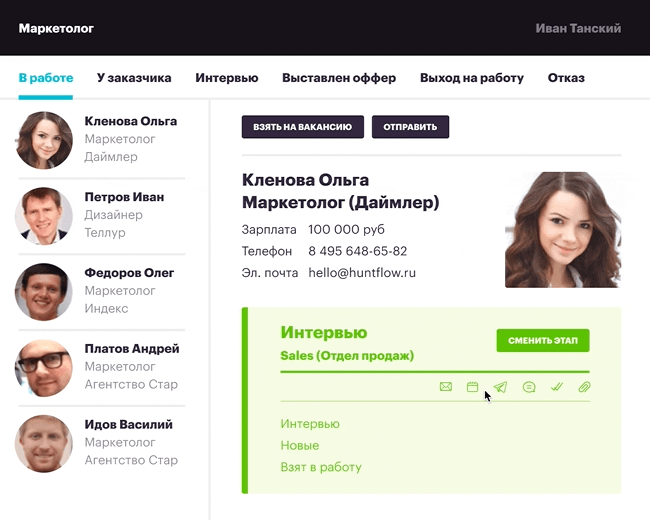
Task: Click the paper plane send icon
Action: [500, 387]
